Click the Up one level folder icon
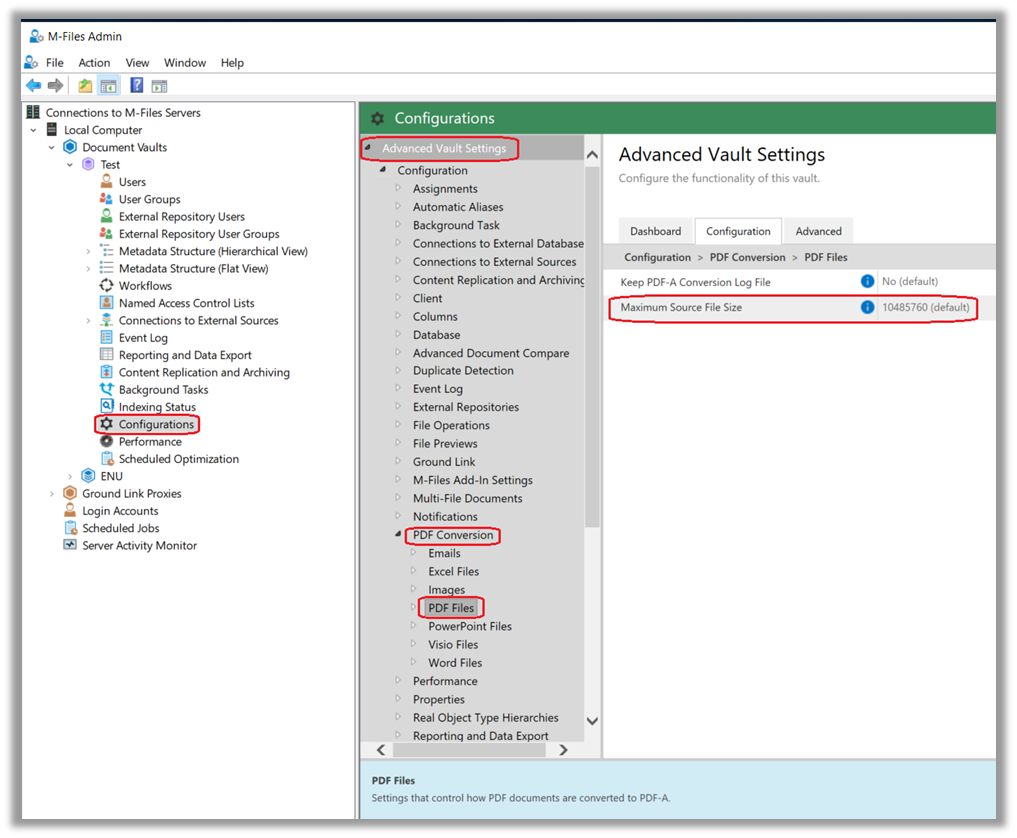The height and width of the screenshot is (838, 1017). (85, 86)
